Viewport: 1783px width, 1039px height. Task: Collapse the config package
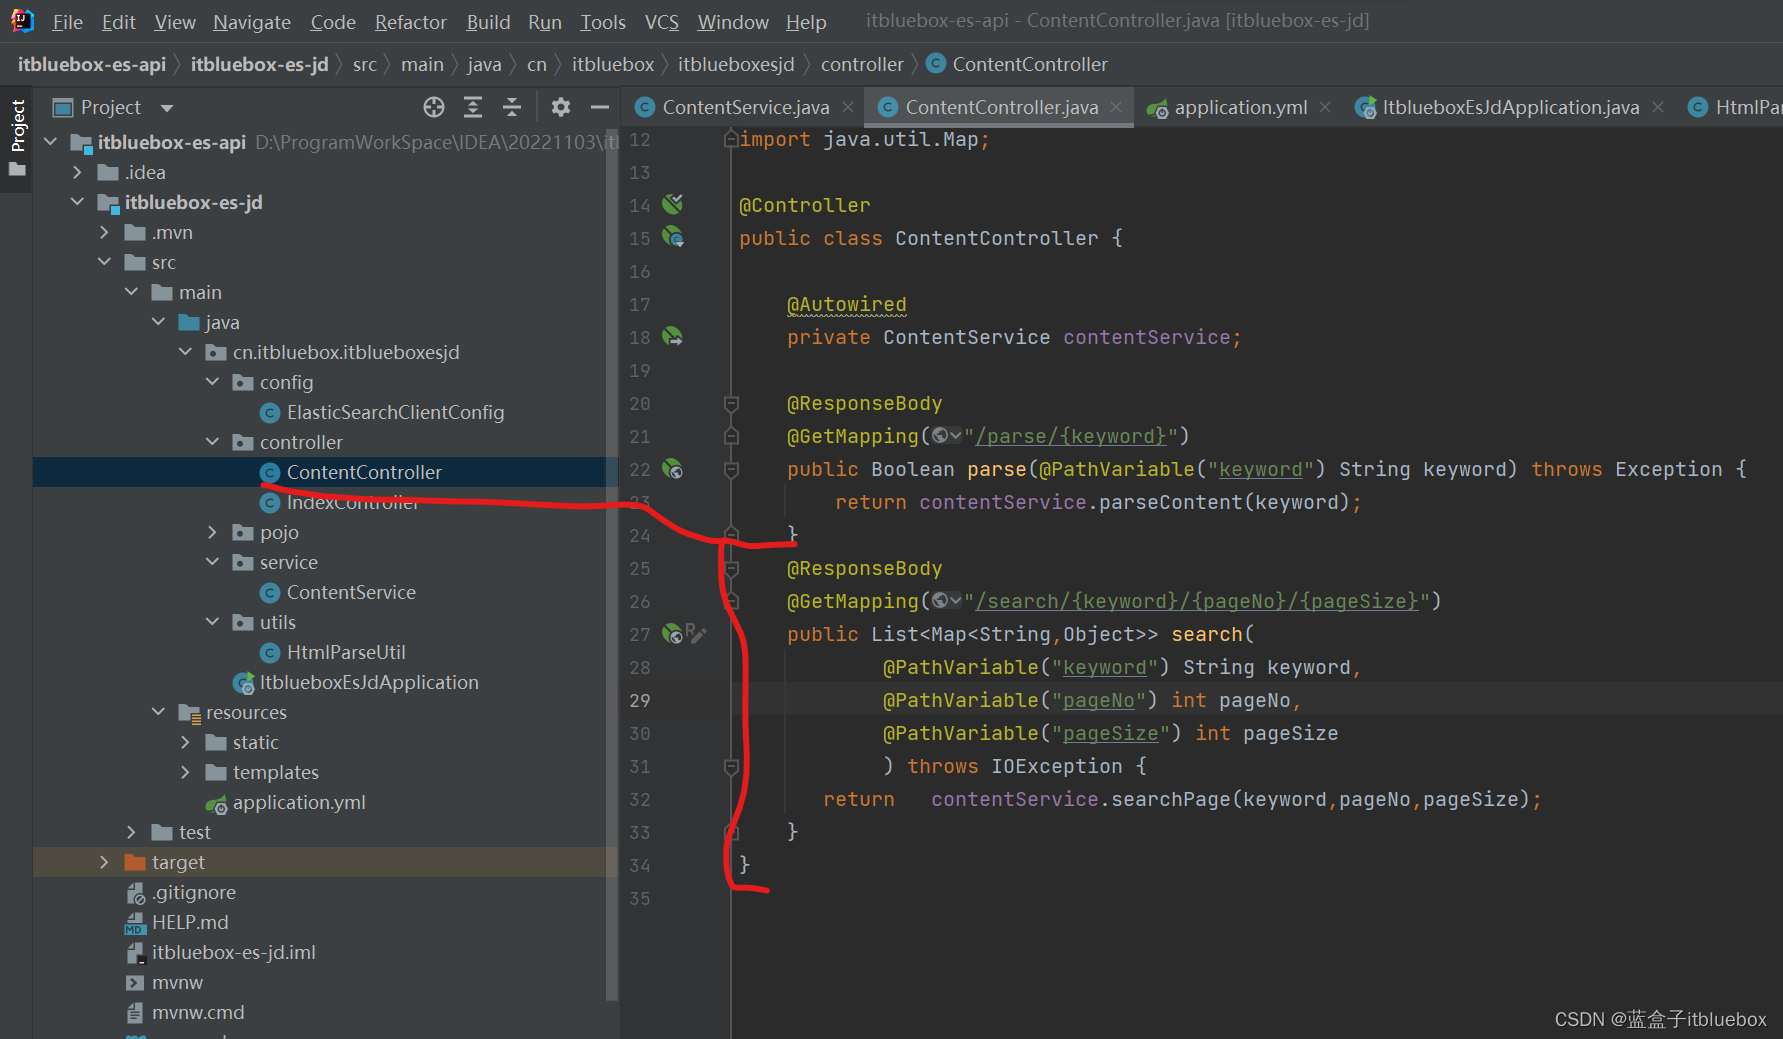pos(212,382)
